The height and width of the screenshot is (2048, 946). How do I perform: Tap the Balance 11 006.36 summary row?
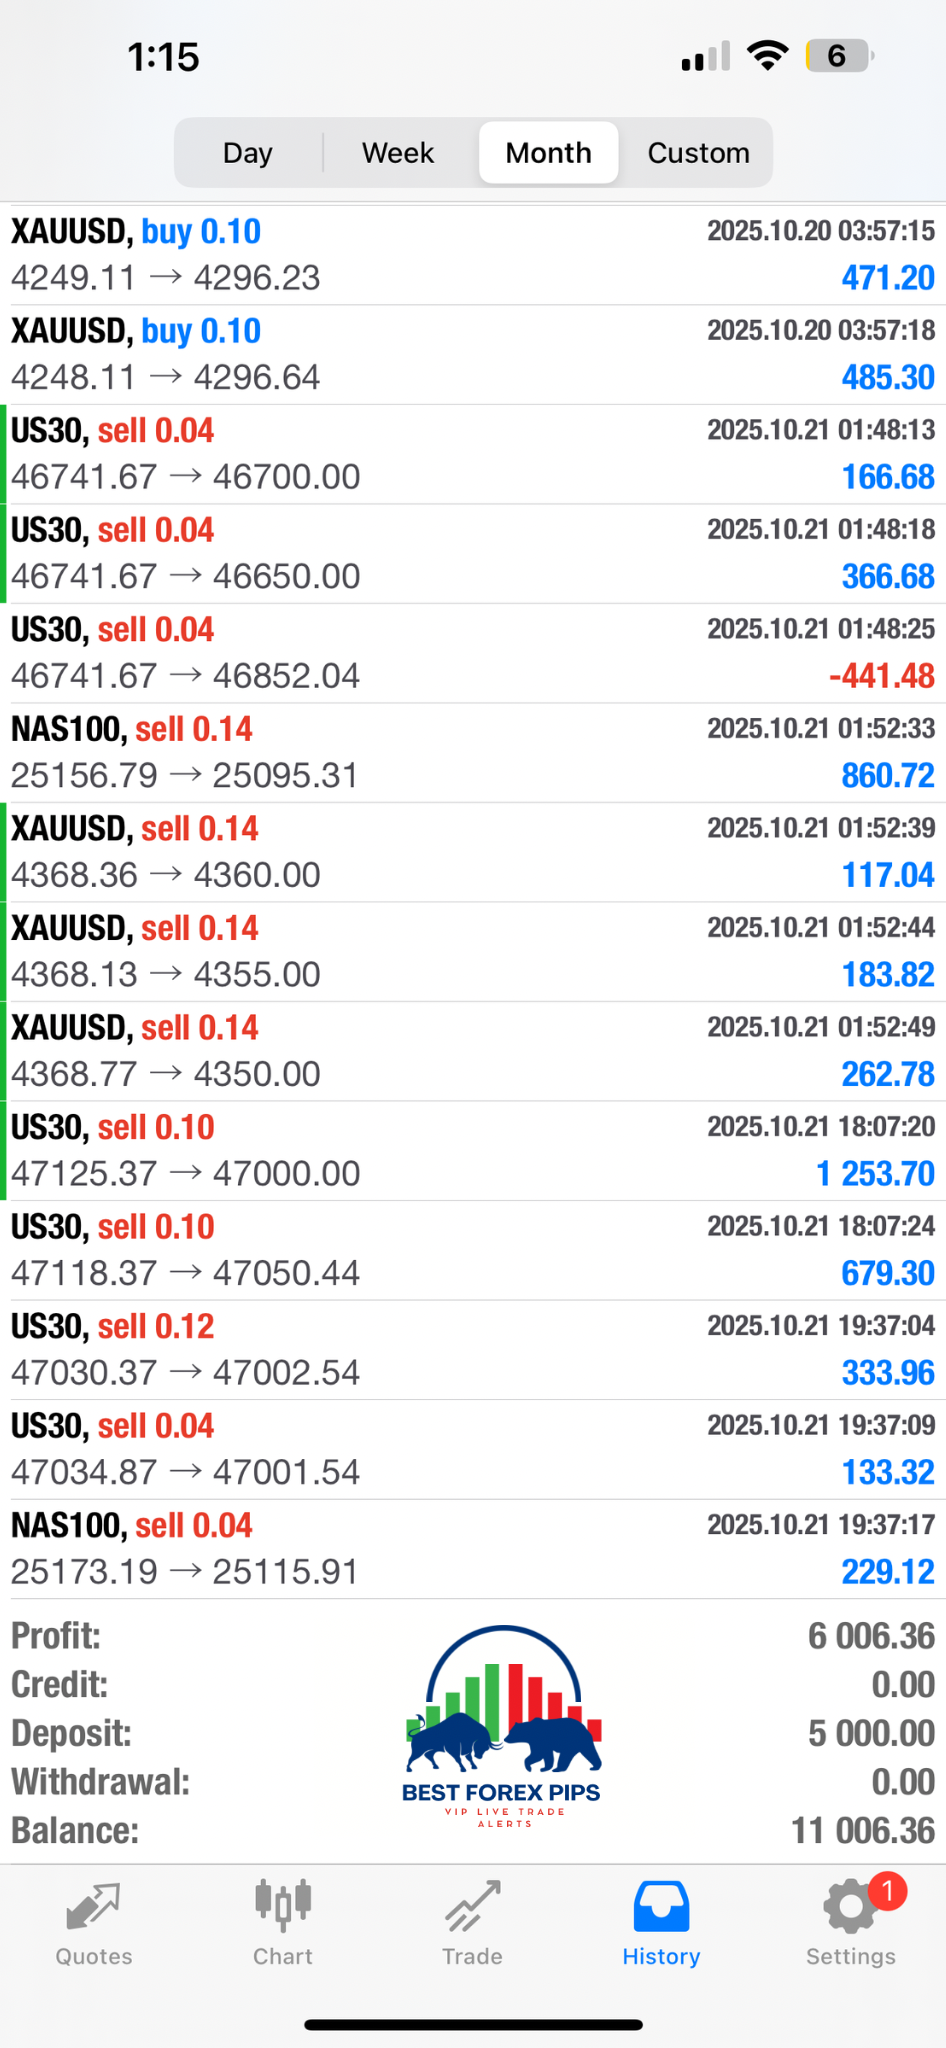[473, 1831]
